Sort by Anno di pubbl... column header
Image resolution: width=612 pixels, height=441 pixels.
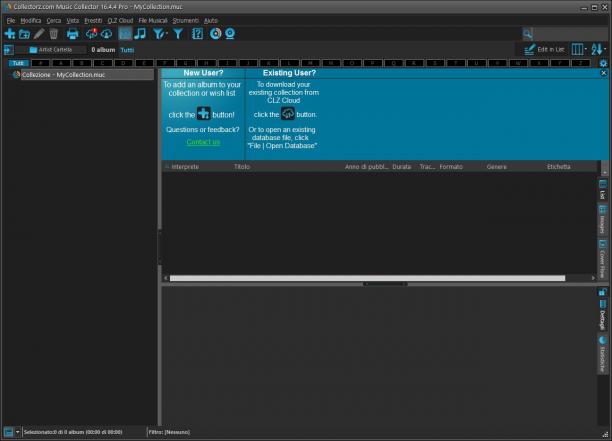[x=366, y=167]
